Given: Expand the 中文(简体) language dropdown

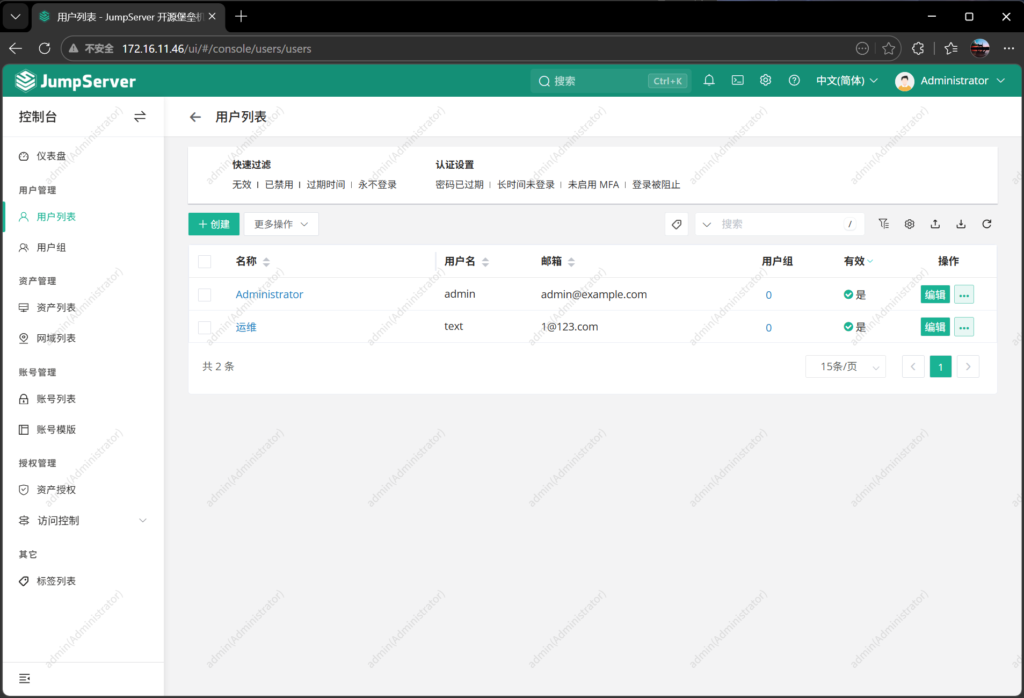Looking at the screenshot, I should (x=846, y=81).
